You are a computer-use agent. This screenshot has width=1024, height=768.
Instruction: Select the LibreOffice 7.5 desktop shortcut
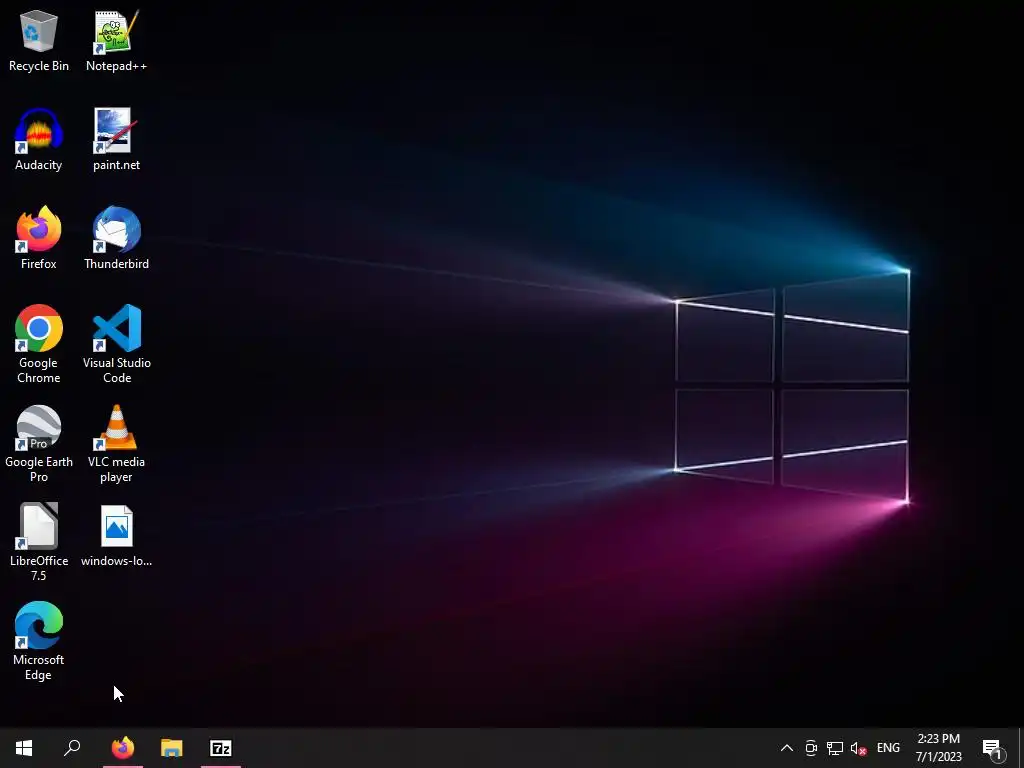tap(39, 542)
